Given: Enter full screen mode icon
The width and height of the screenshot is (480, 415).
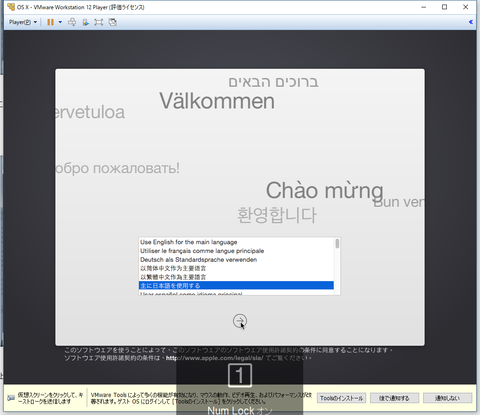Looking at the screenshot, I should (x=99, y=22).
